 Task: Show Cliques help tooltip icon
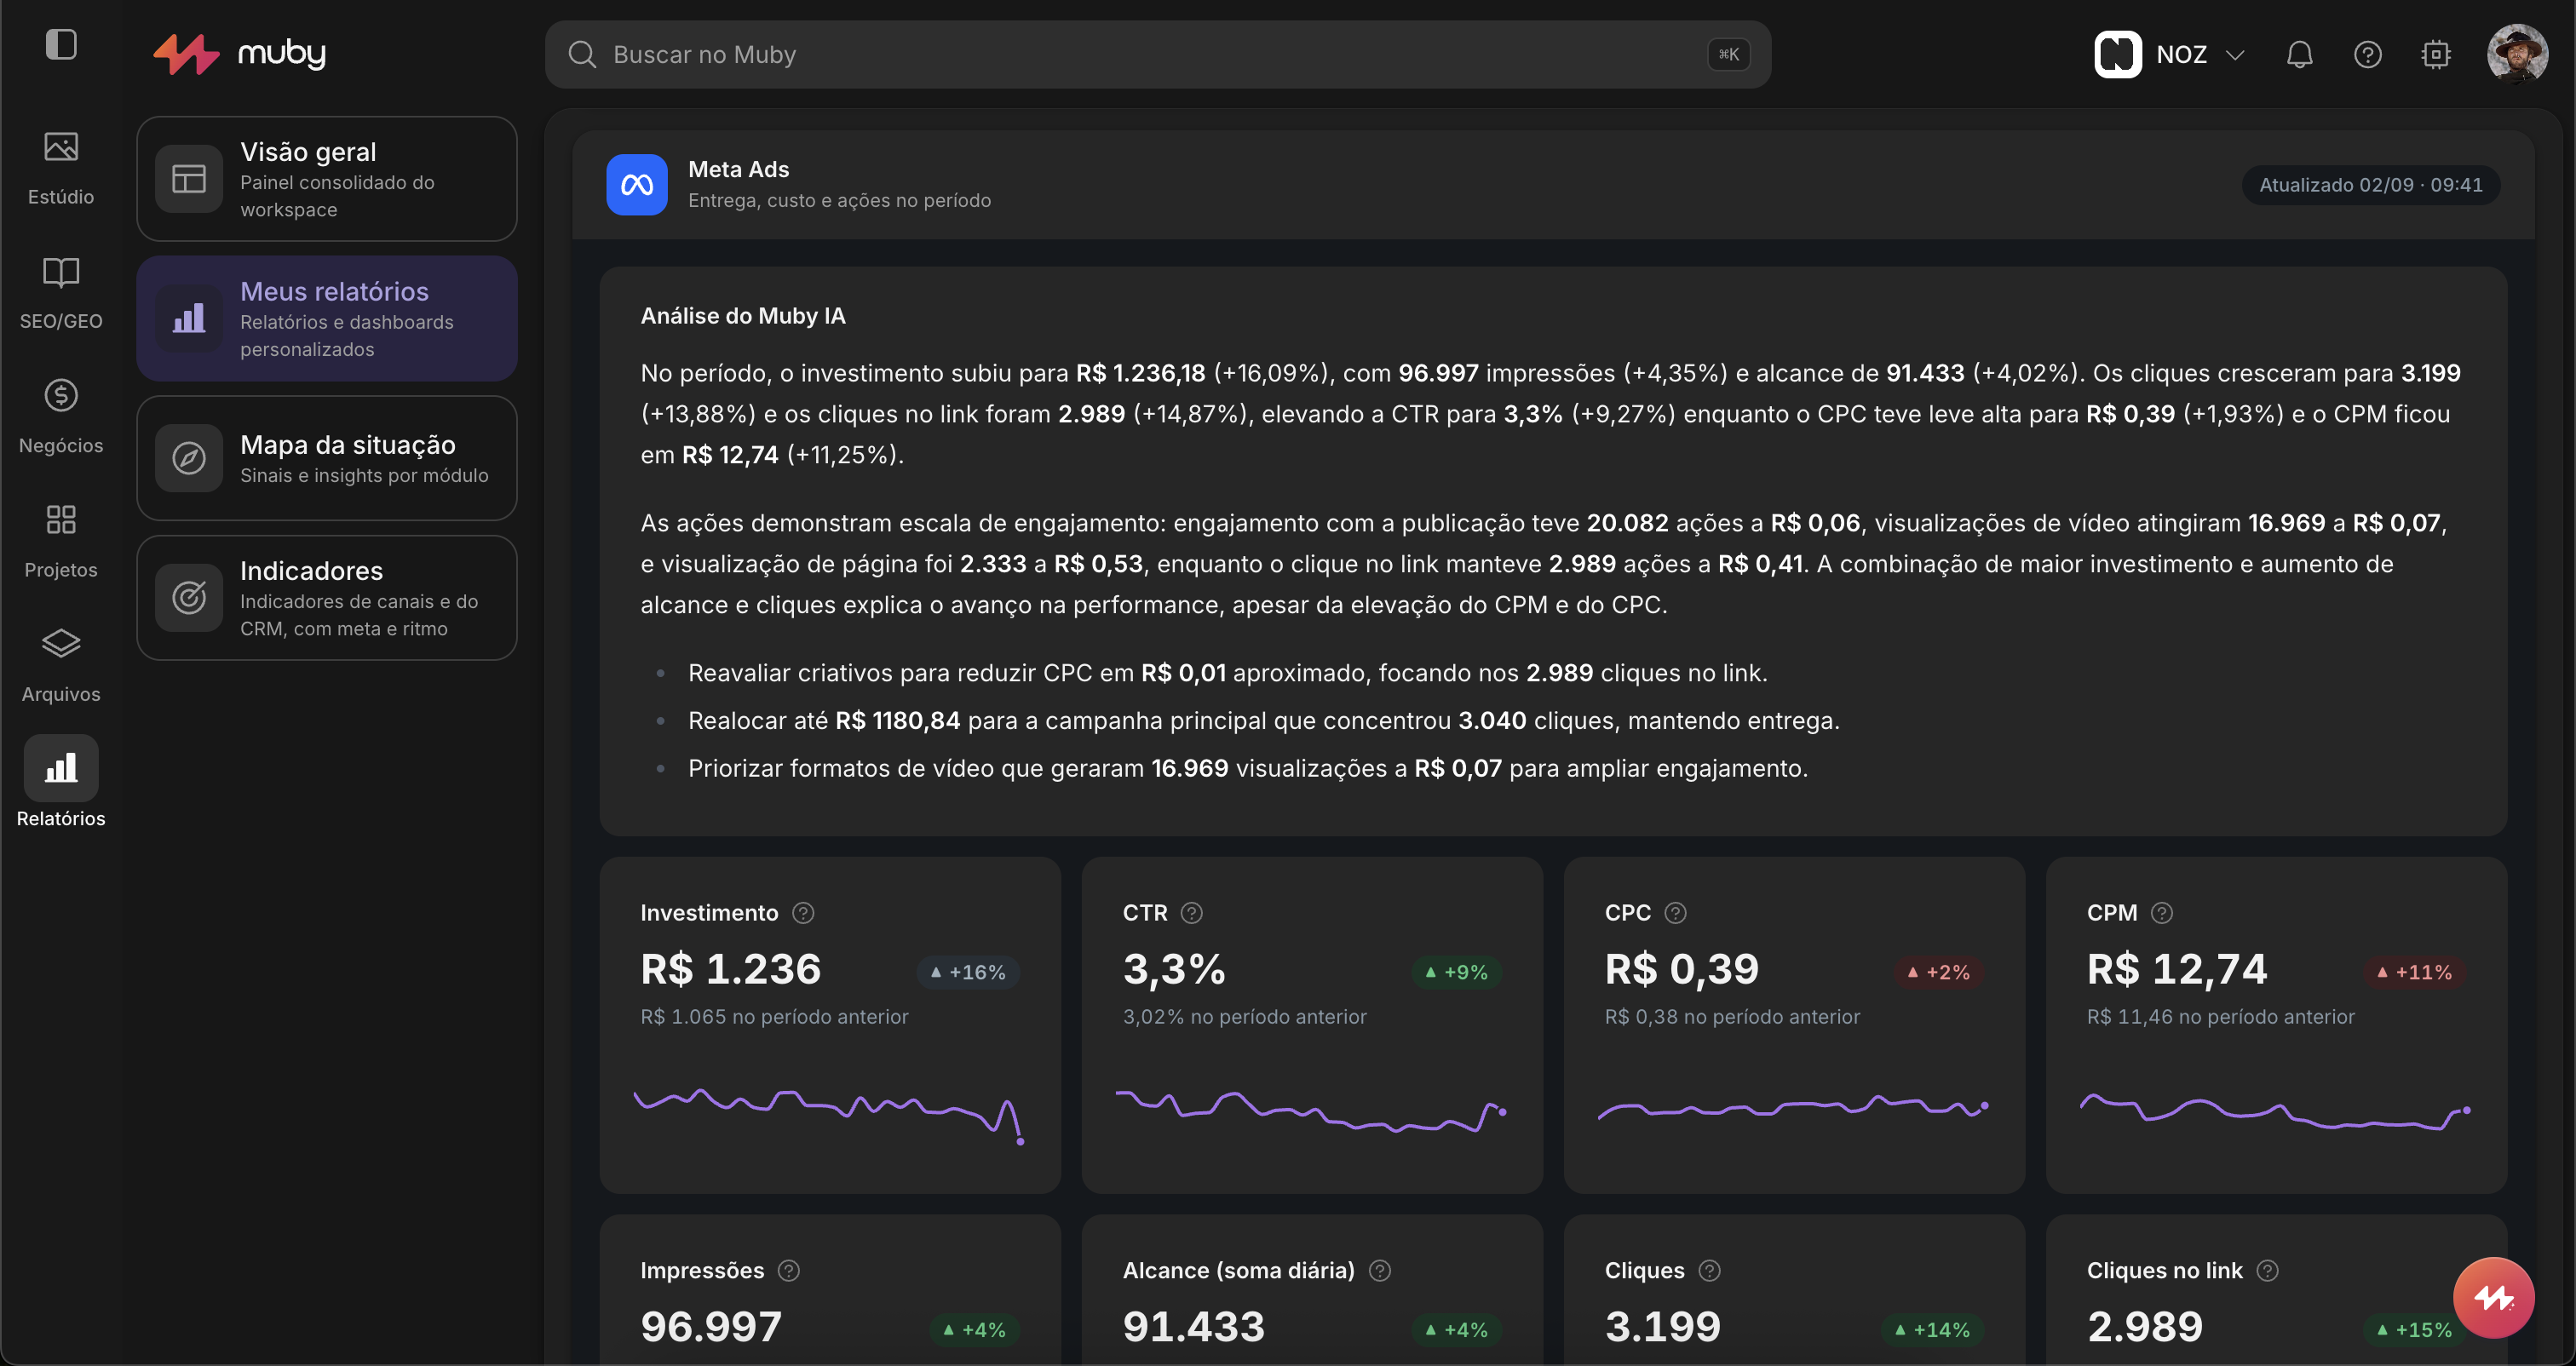coord(1709,1271)
